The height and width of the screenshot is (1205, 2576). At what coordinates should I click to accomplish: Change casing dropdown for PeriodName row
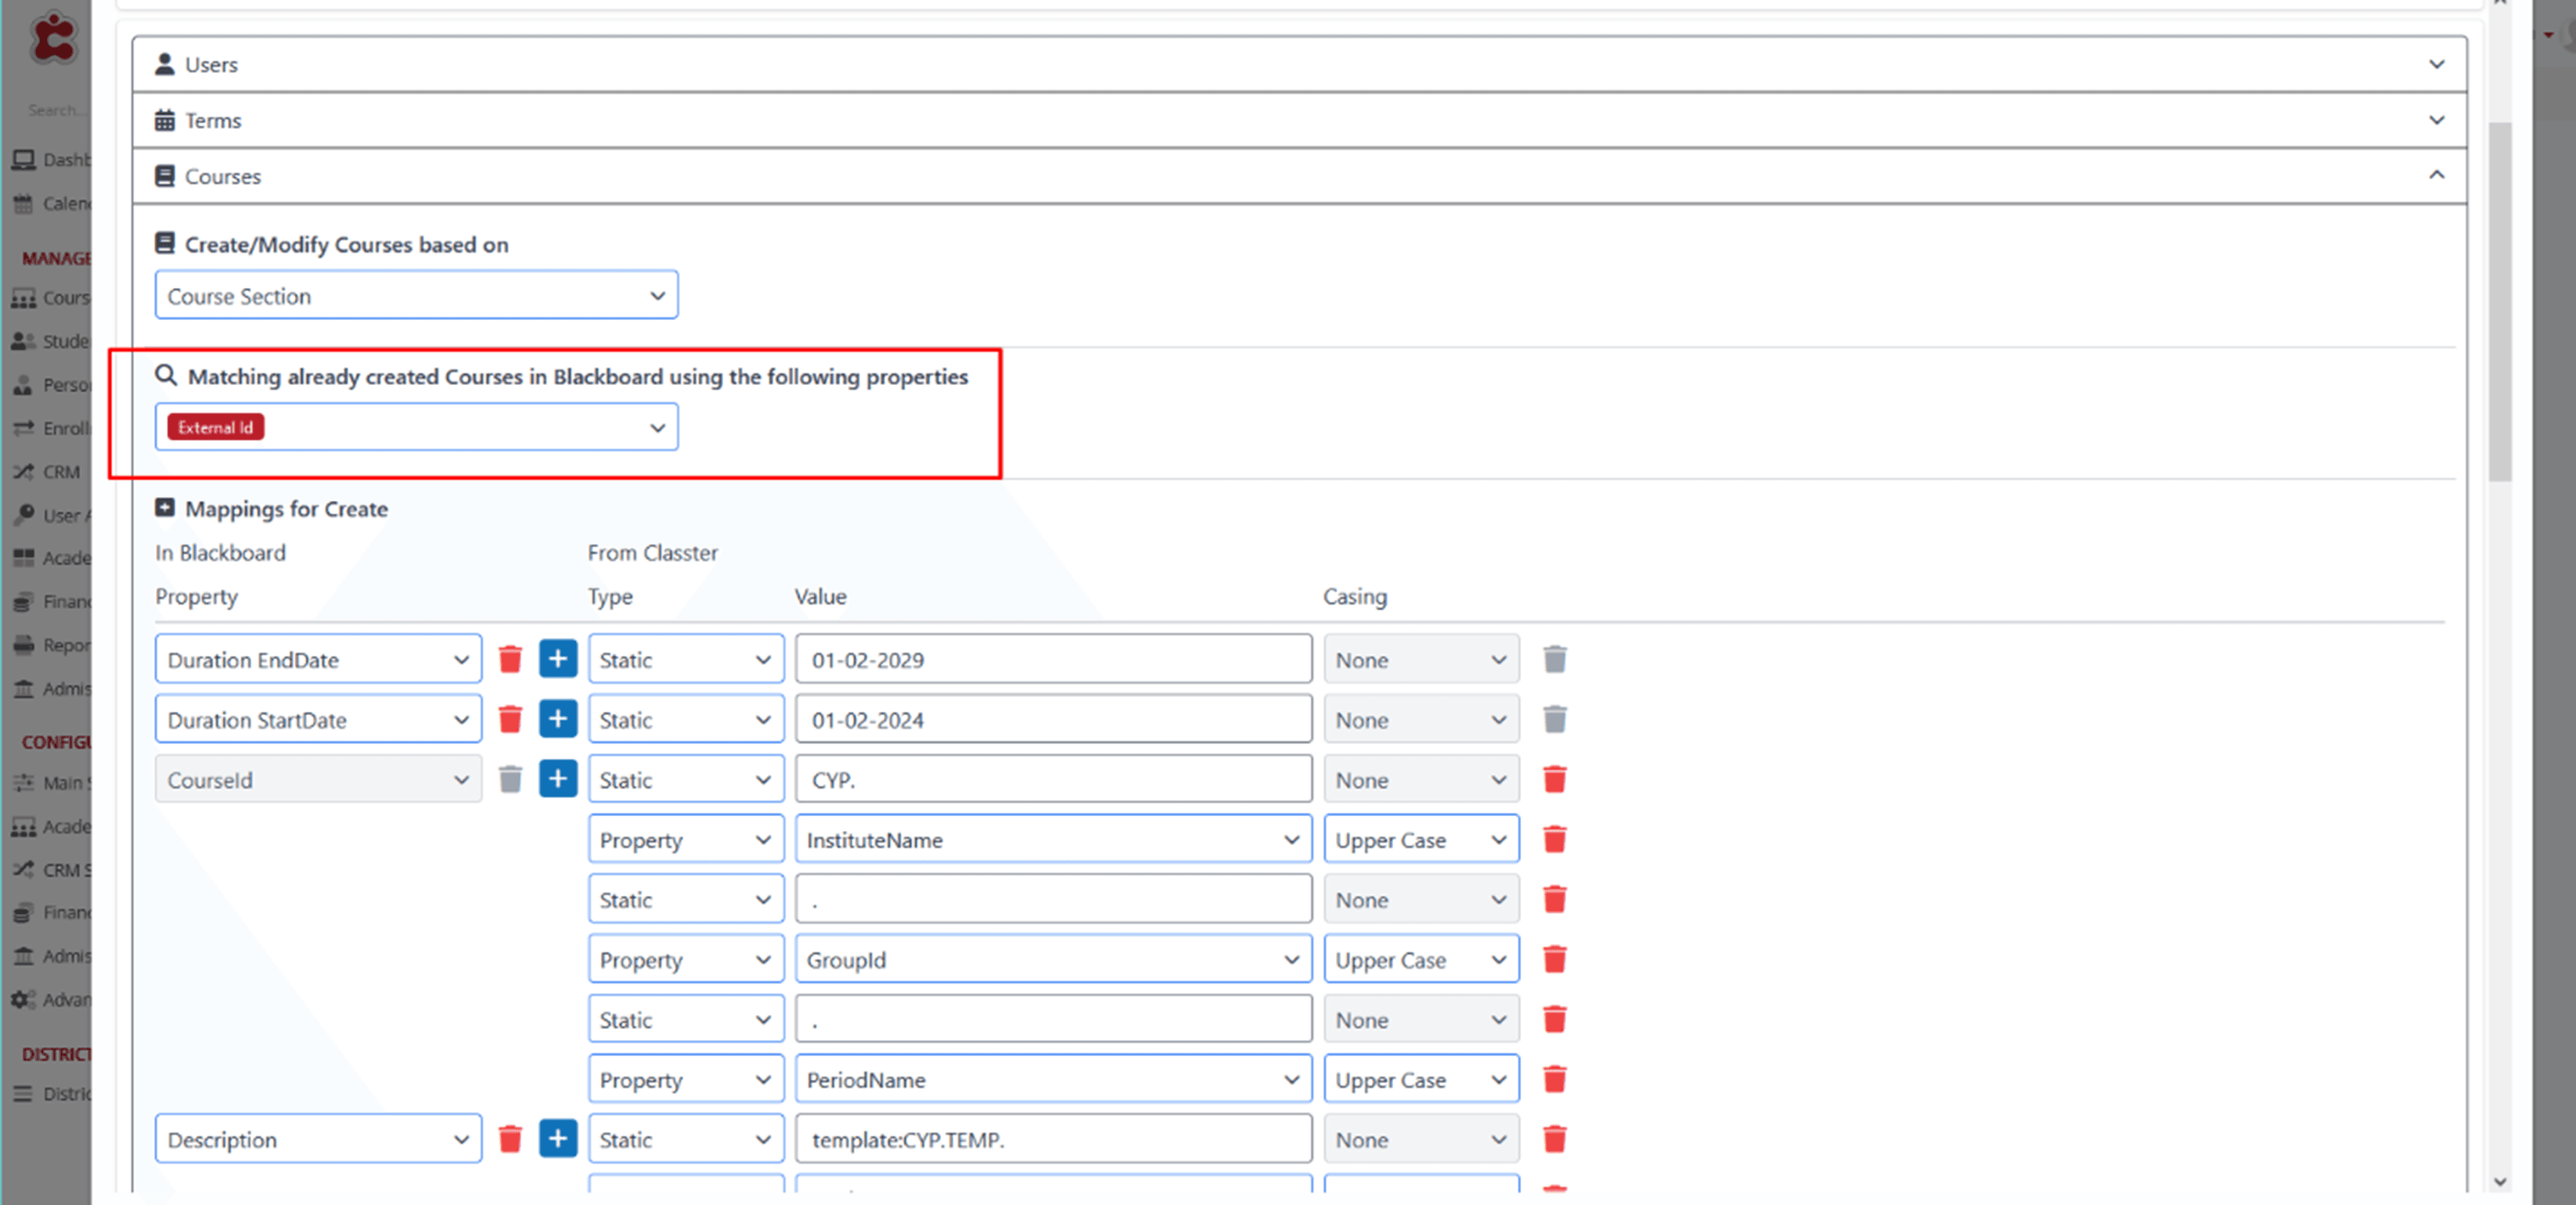(1421, 1079)
